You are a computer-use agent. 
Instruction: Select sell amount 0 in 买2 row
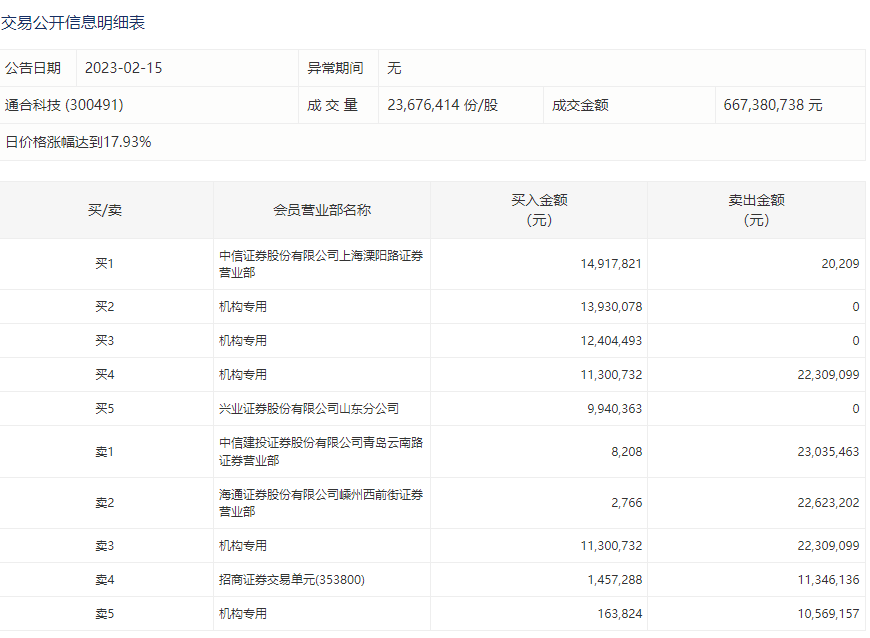tap(856, 307)
